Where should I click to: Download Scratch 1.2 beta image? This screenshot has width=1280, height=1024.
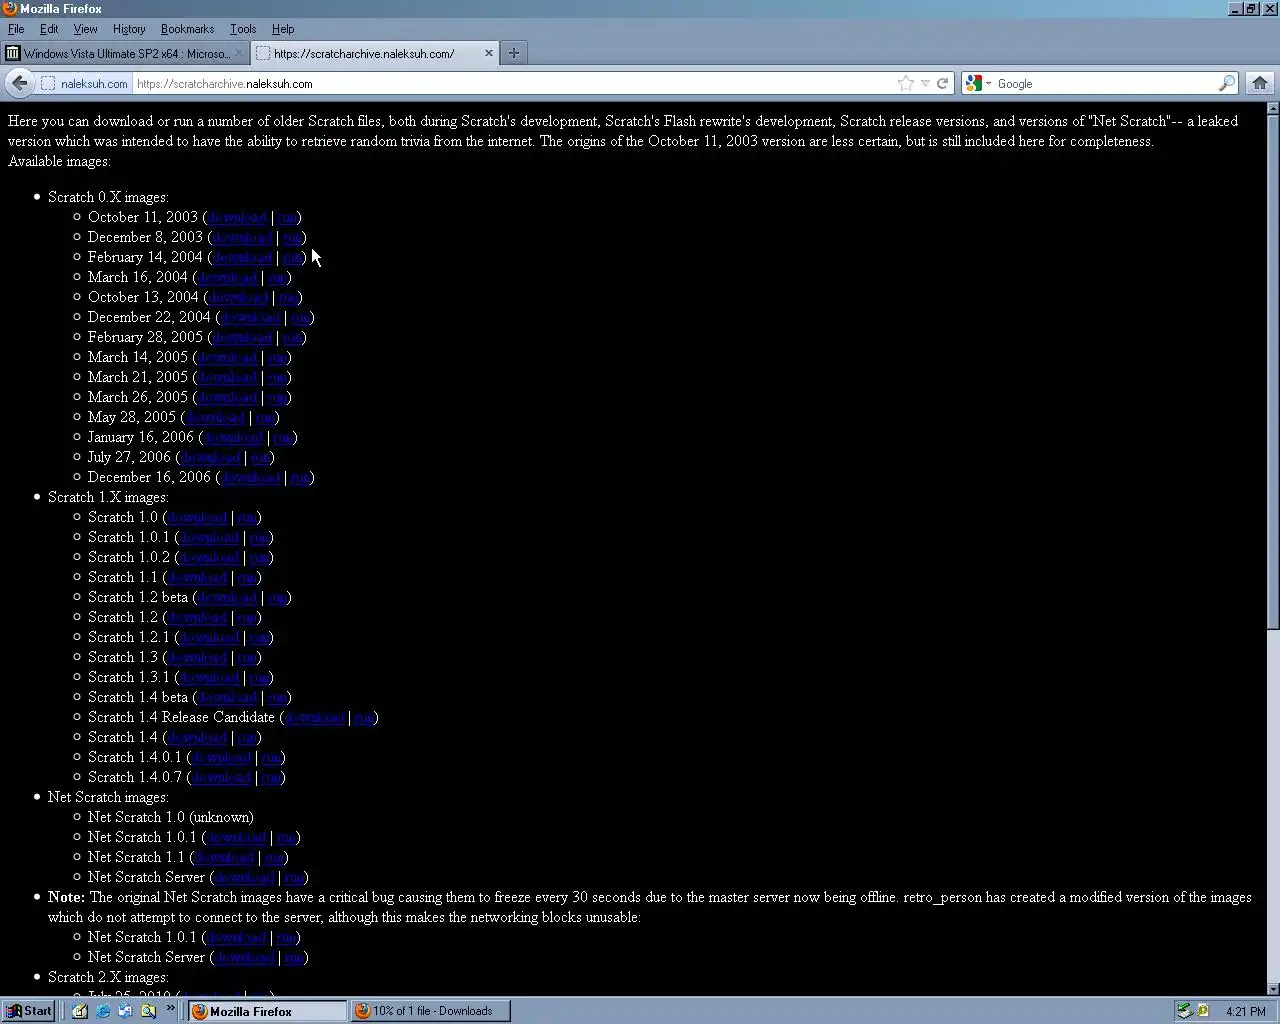227,597
